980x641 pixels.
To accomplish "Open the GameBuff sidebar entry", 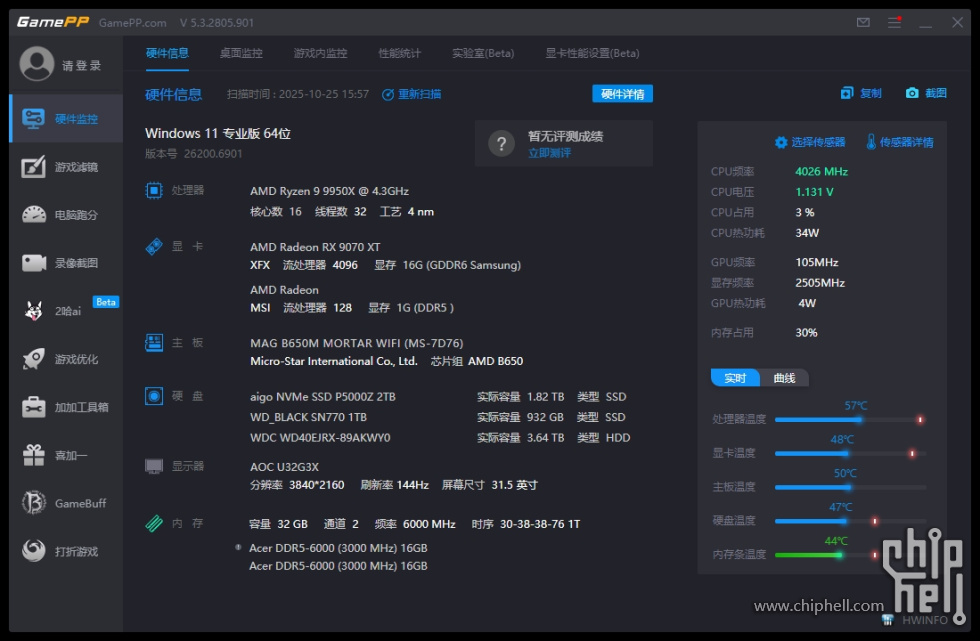I will [65, 503].
